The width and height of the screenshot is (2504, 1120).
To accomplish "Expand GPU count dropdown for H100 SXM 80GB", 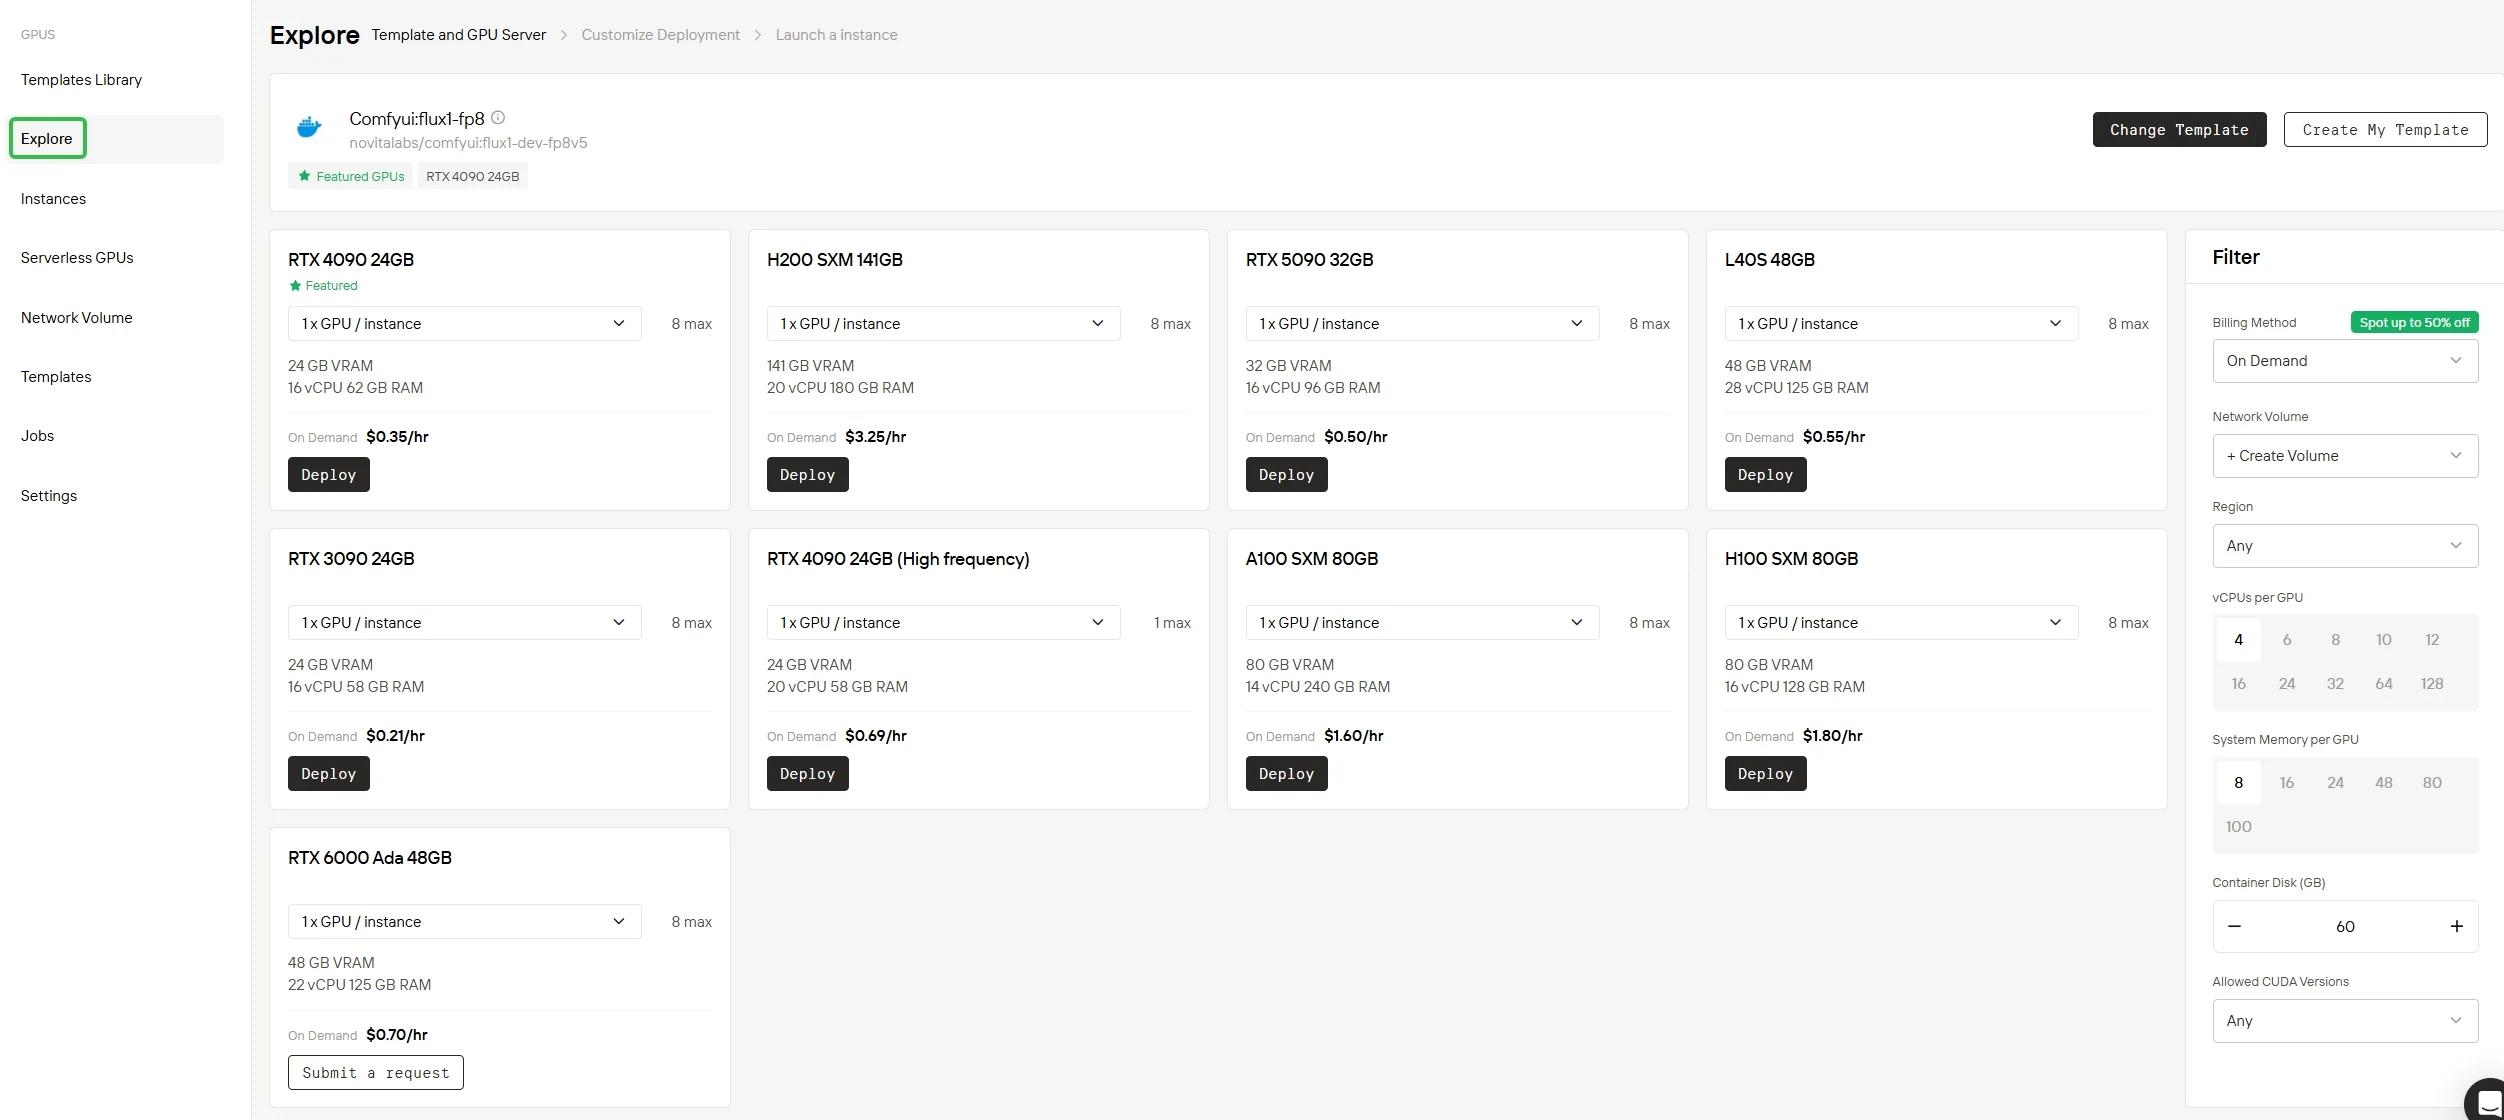I will (x=1902, y=623).
